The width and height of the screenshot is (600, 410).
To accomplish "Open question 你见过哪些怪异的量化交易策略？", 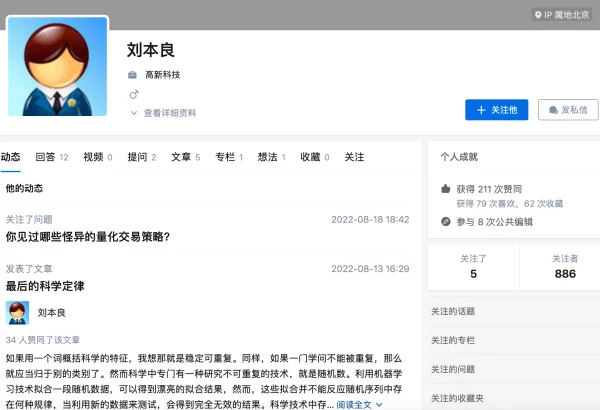I will 88,237.
